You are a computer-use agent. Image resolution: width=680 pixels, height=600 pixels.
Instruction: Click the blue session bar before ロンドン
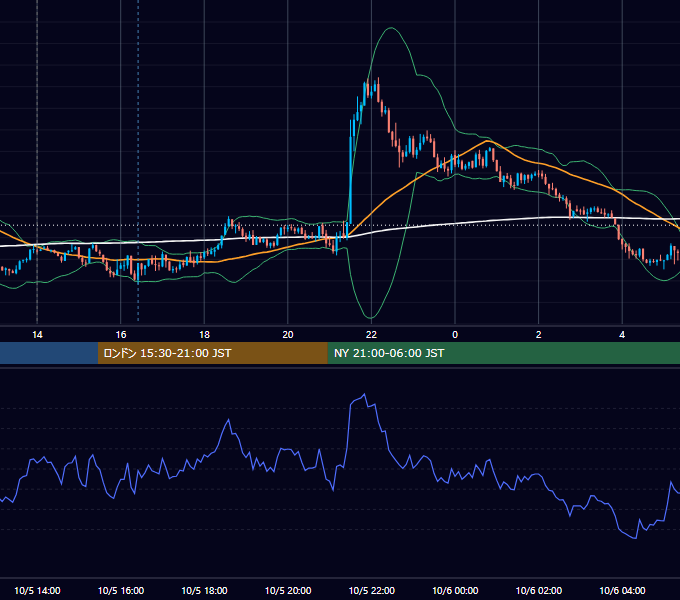pos(49,353)
